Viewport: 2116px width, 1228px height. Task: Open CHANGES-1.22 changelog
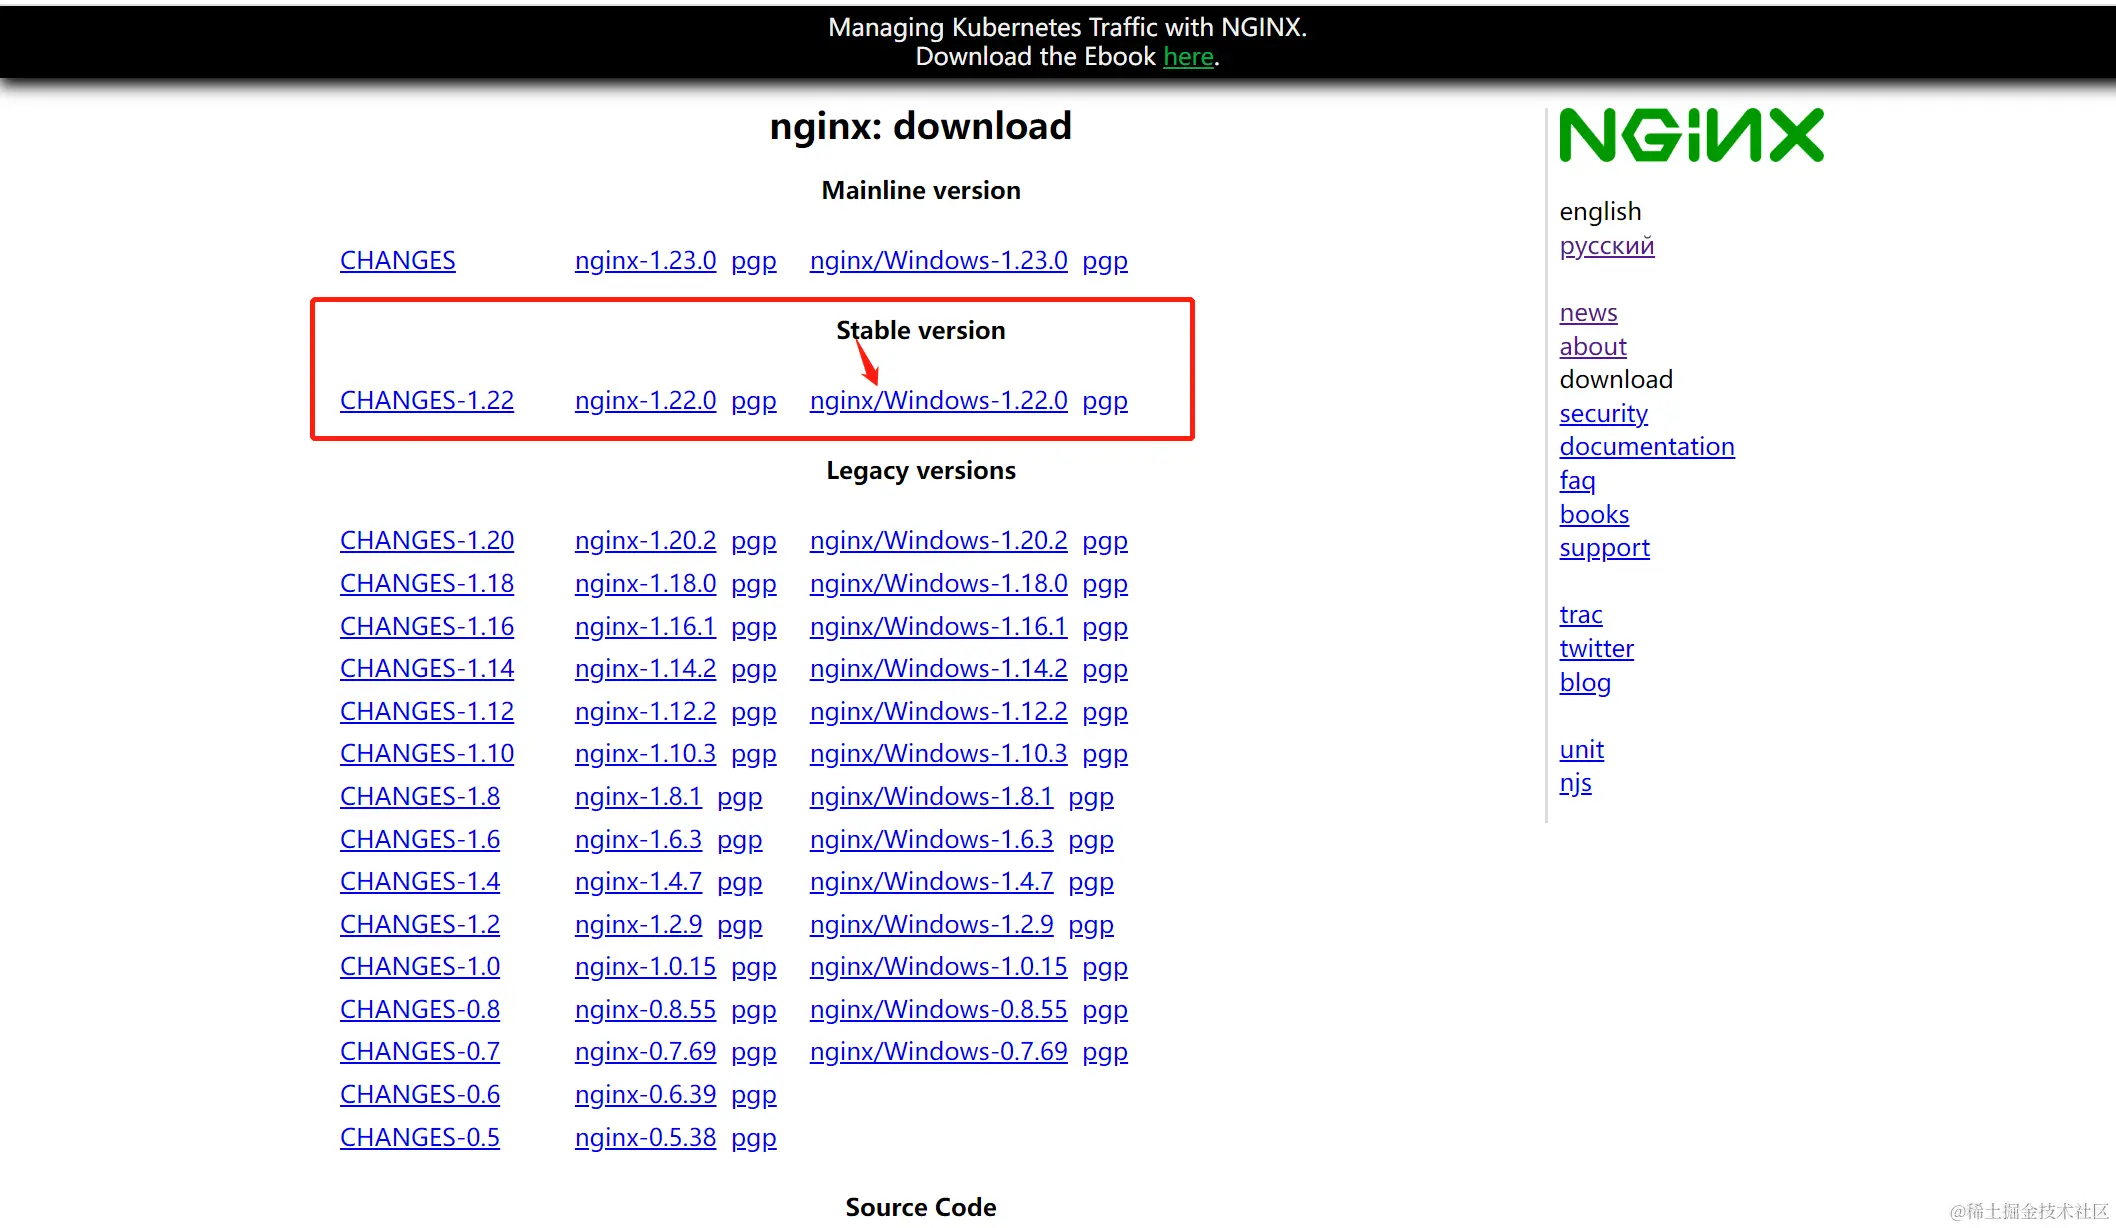[x=426, y=401]
